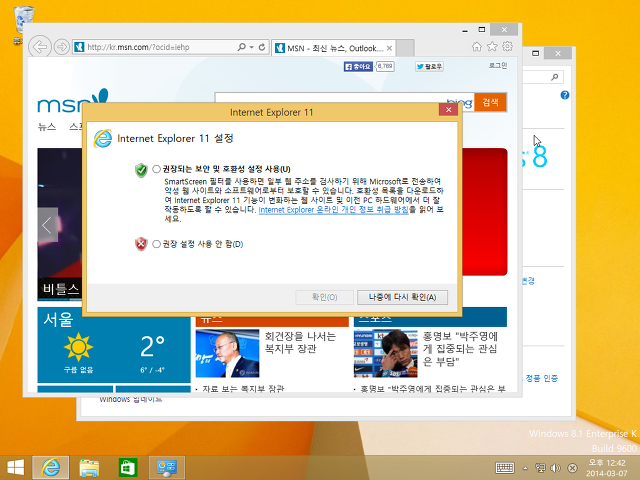640x480 pixels.
Task: Click the 나중에 다시 확인 button
Action: tap(402, 297)
